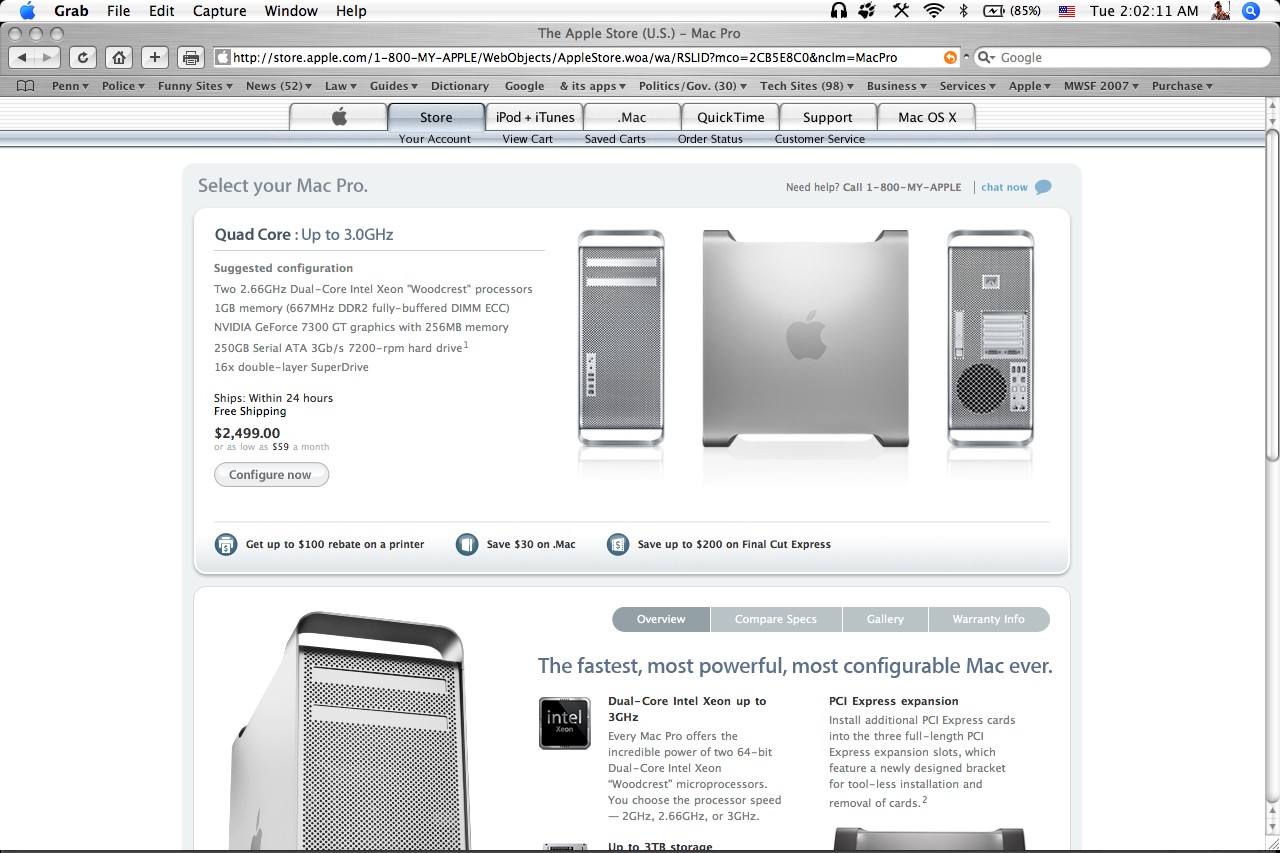The width and height of the screenshot is (1280, 853).
Task: Expand the News (52) bookmarks folder
Action: point(278,86)
